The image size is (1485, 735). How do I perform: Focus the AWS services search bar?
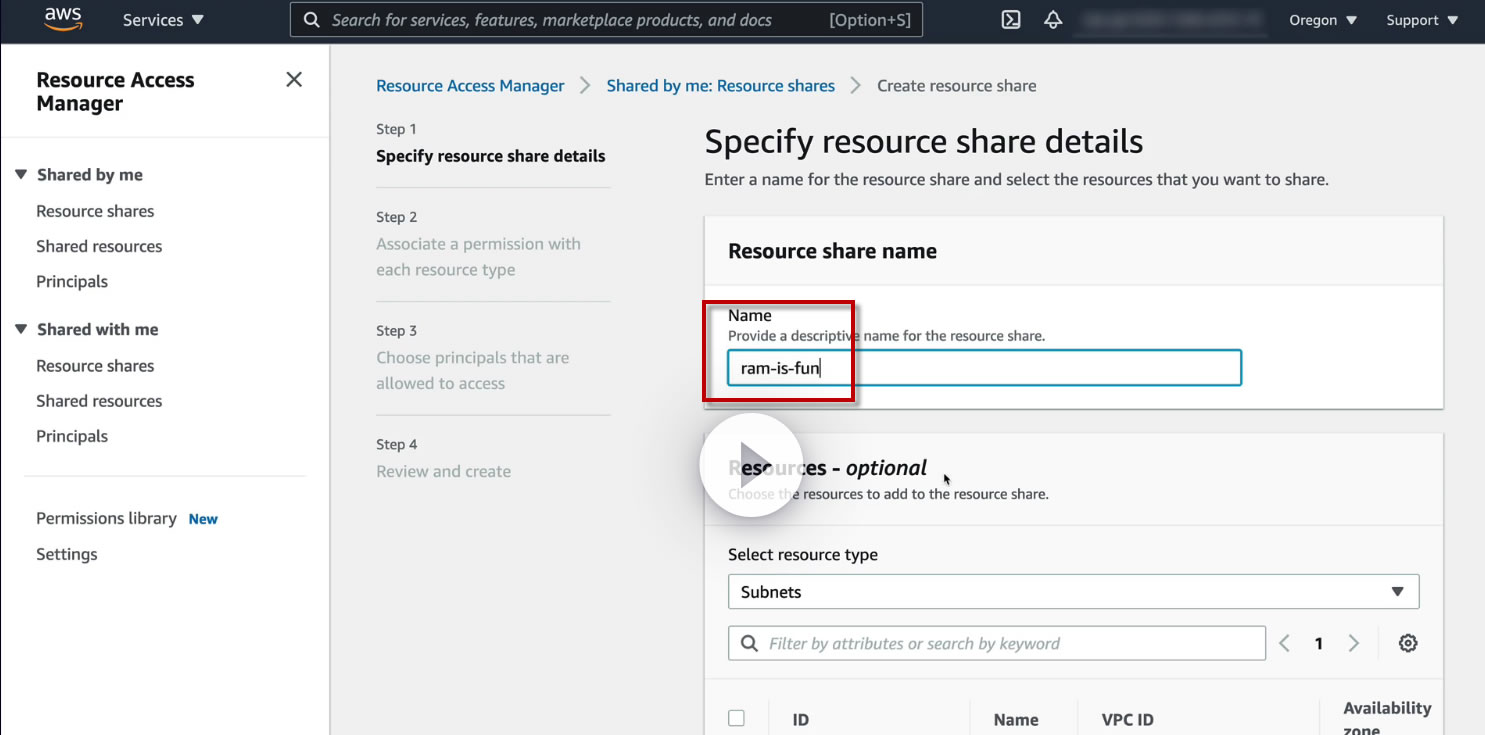pos(605,20)
